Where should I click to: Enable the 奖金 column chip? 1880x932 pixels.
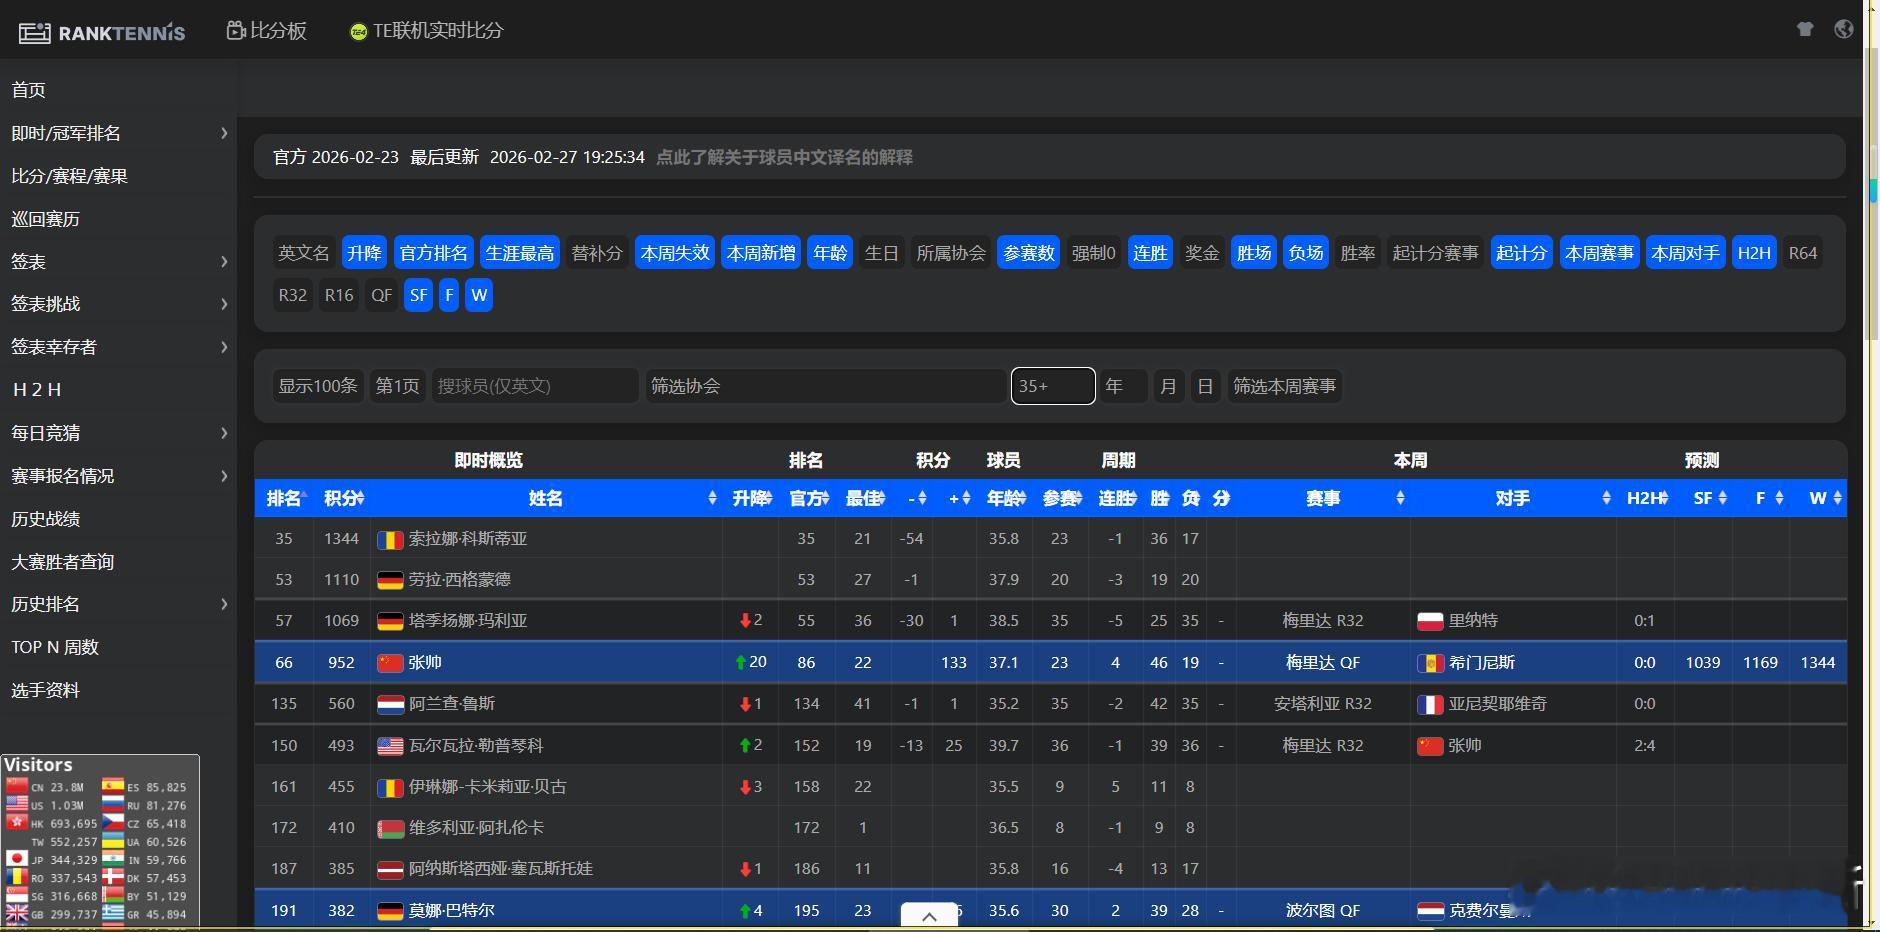click(1202, 253)
